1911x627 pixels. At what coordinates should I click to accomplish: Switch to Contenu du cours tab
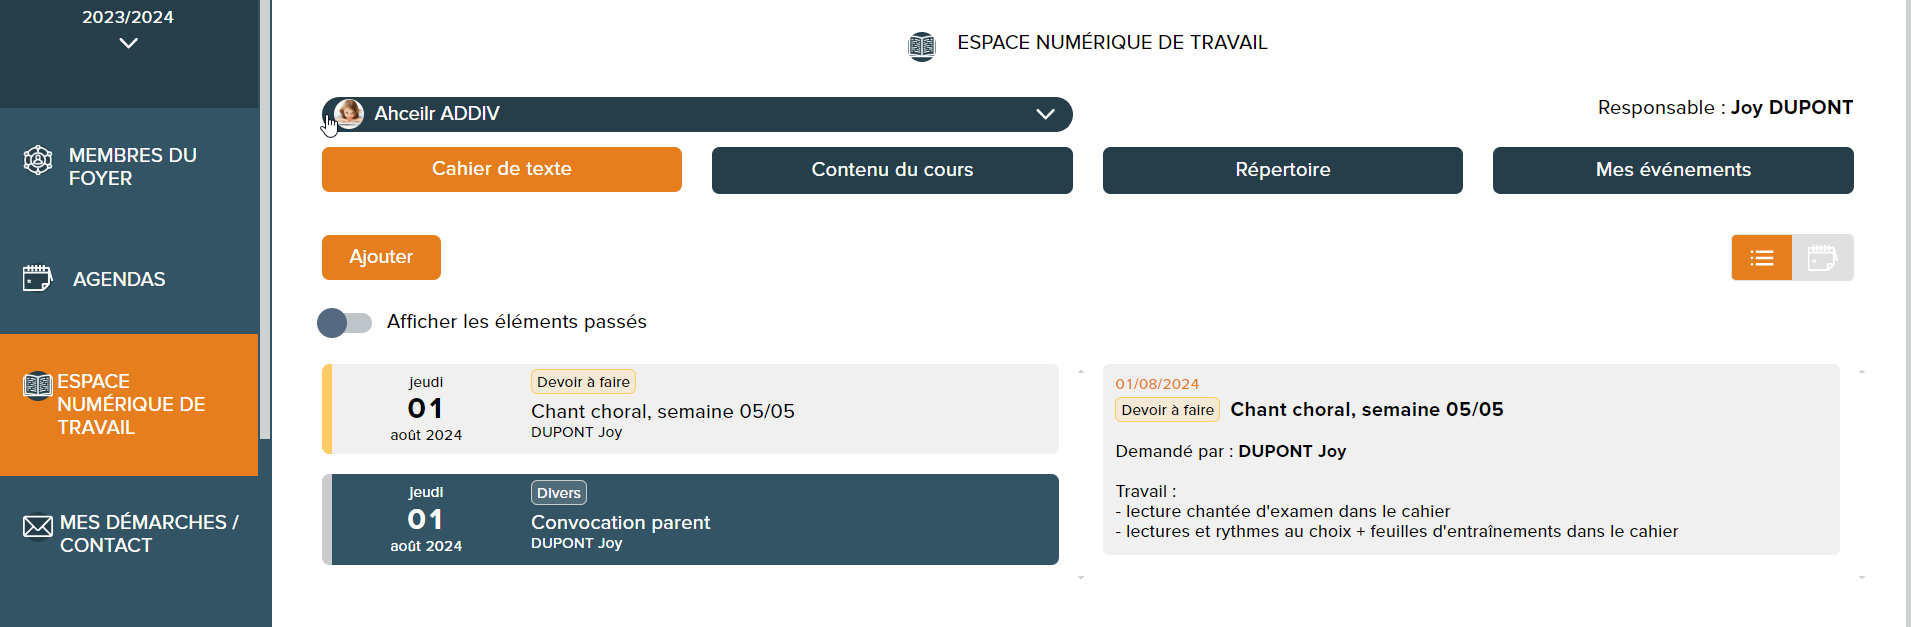(892, 170)
